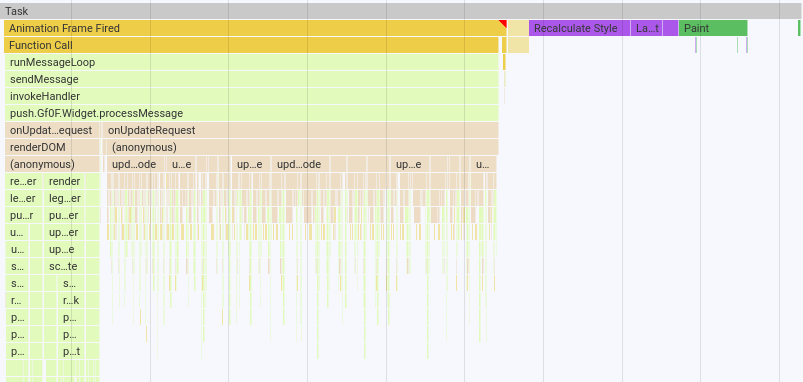Click the red long-task warning triangle

point(503,24)
